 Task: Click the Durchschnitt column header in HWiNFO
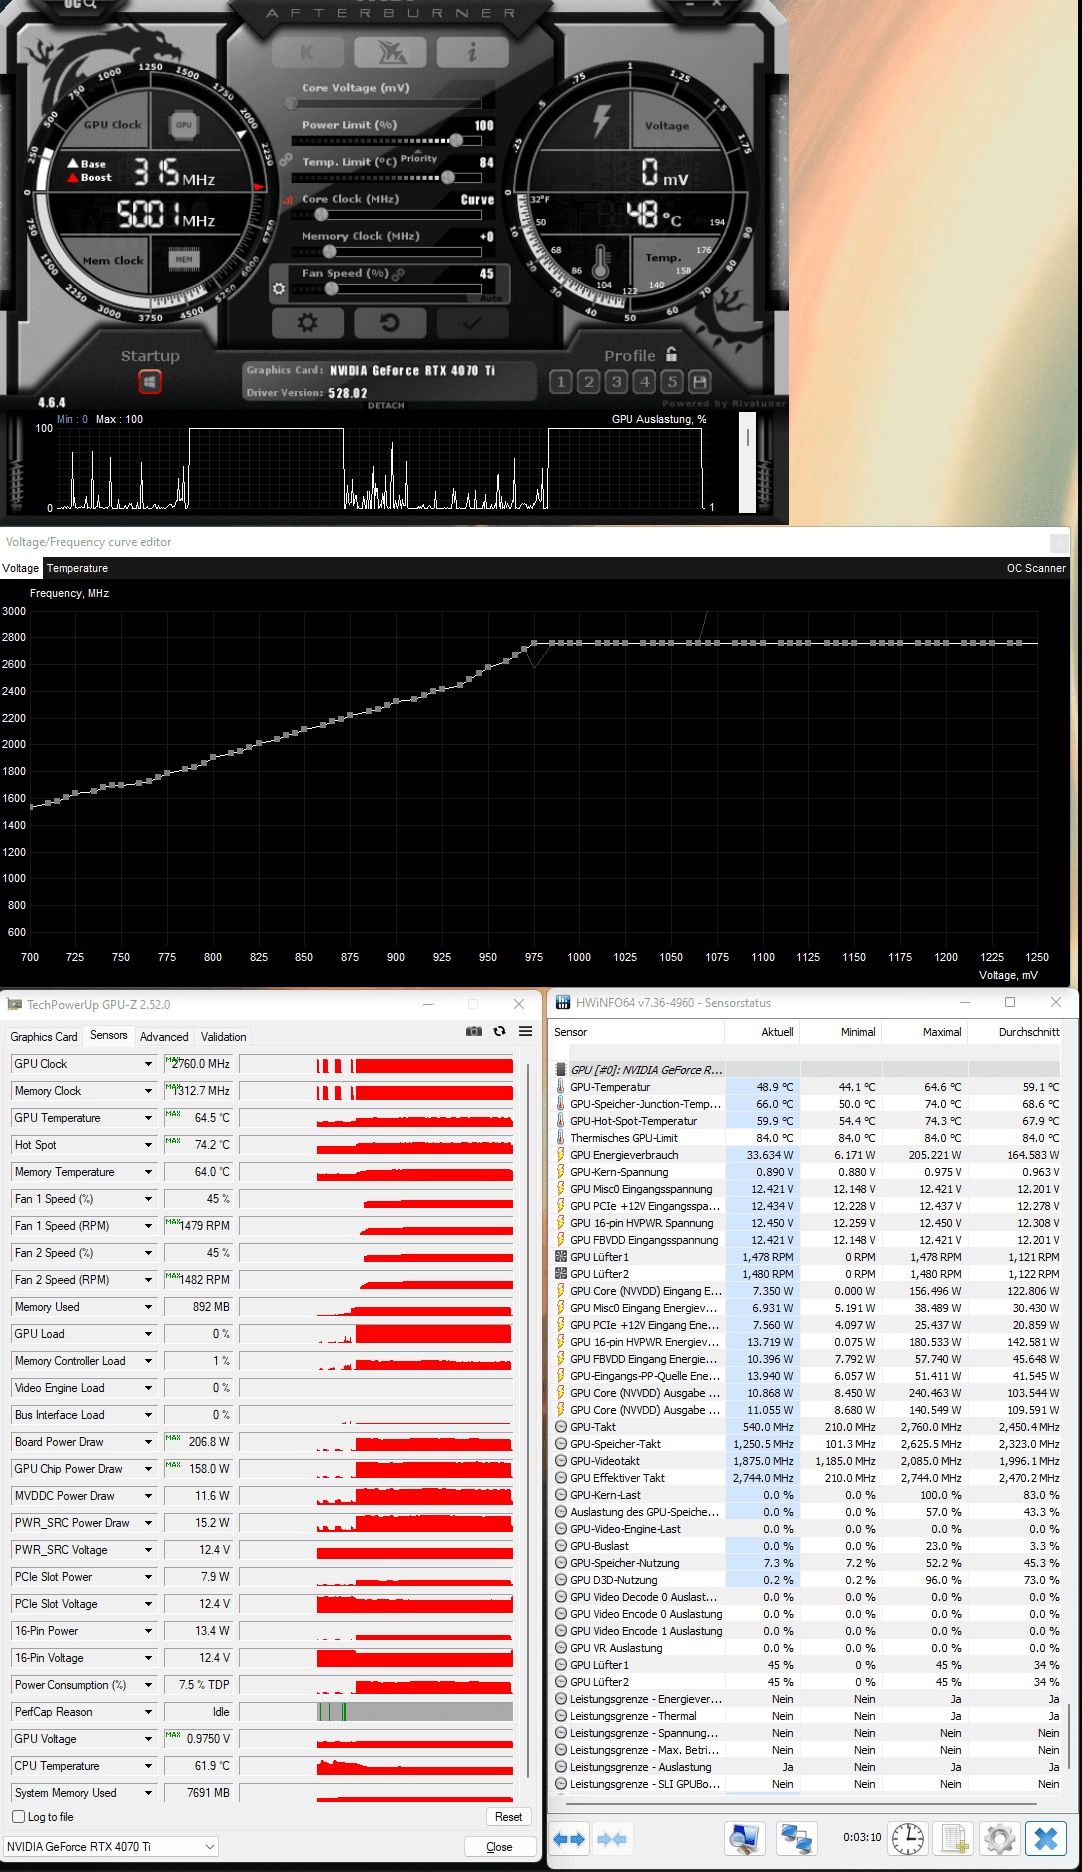click(1014, 1032)
